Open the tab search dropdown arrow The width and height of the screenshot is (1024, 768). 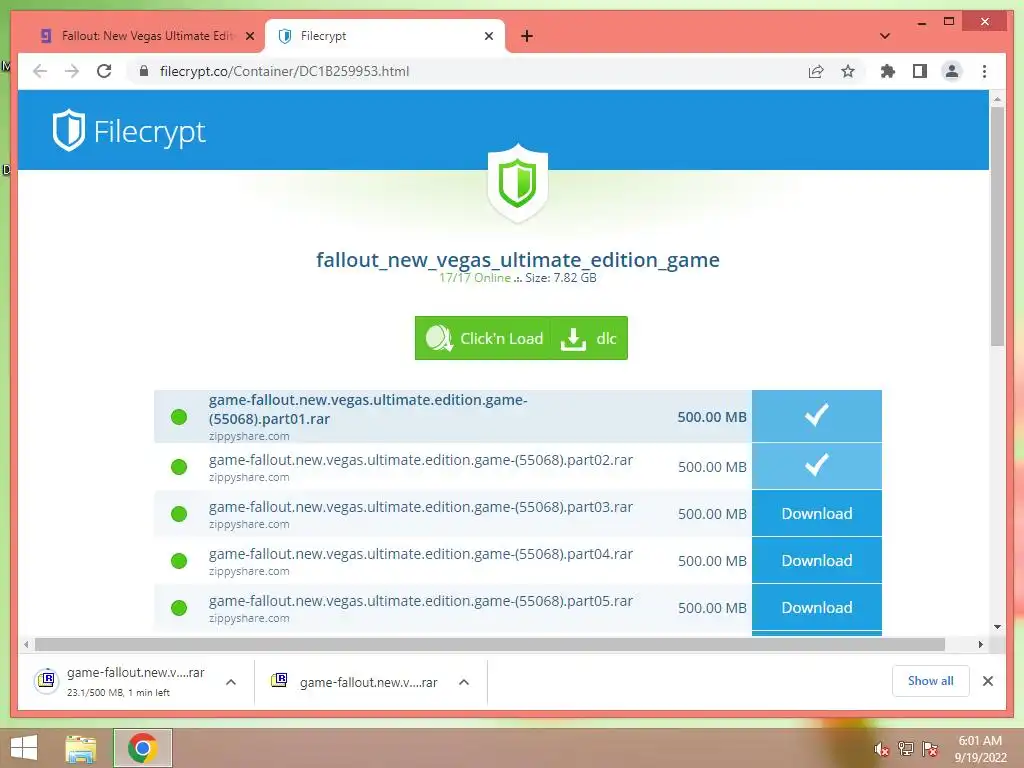tap(885, 36)
